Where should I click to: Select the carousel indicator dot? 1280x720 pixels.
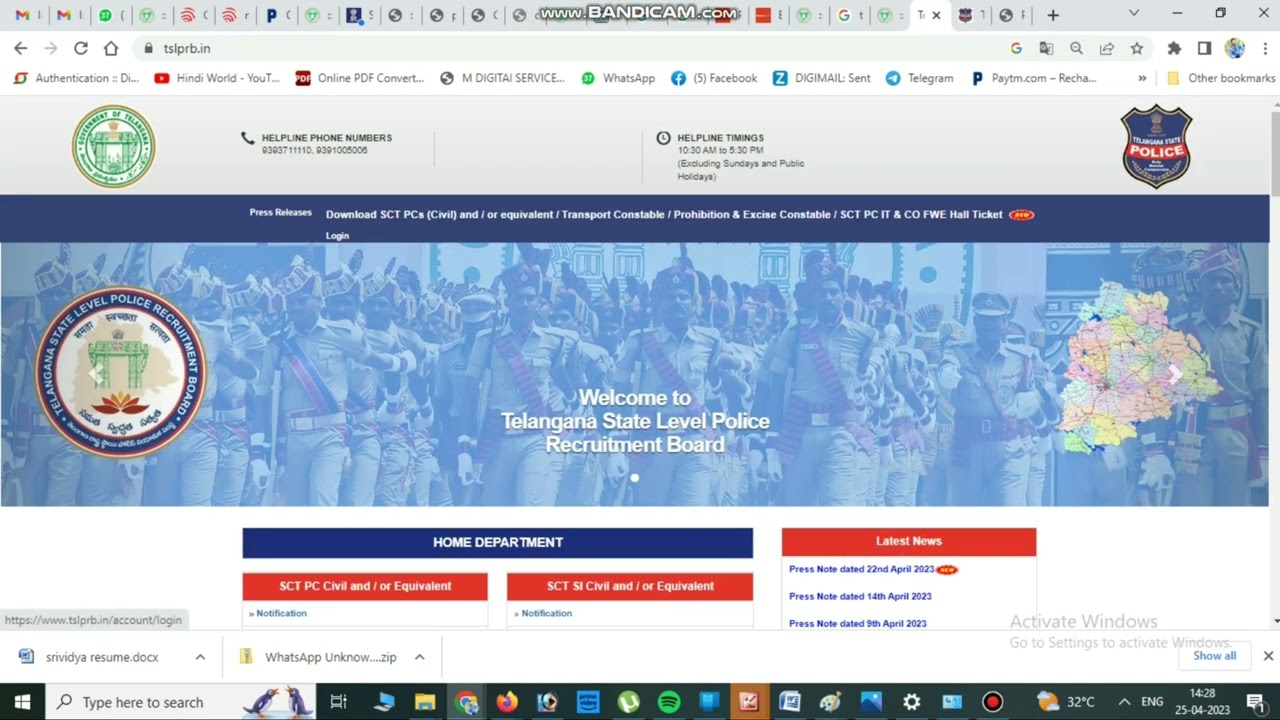coord(634,477)
